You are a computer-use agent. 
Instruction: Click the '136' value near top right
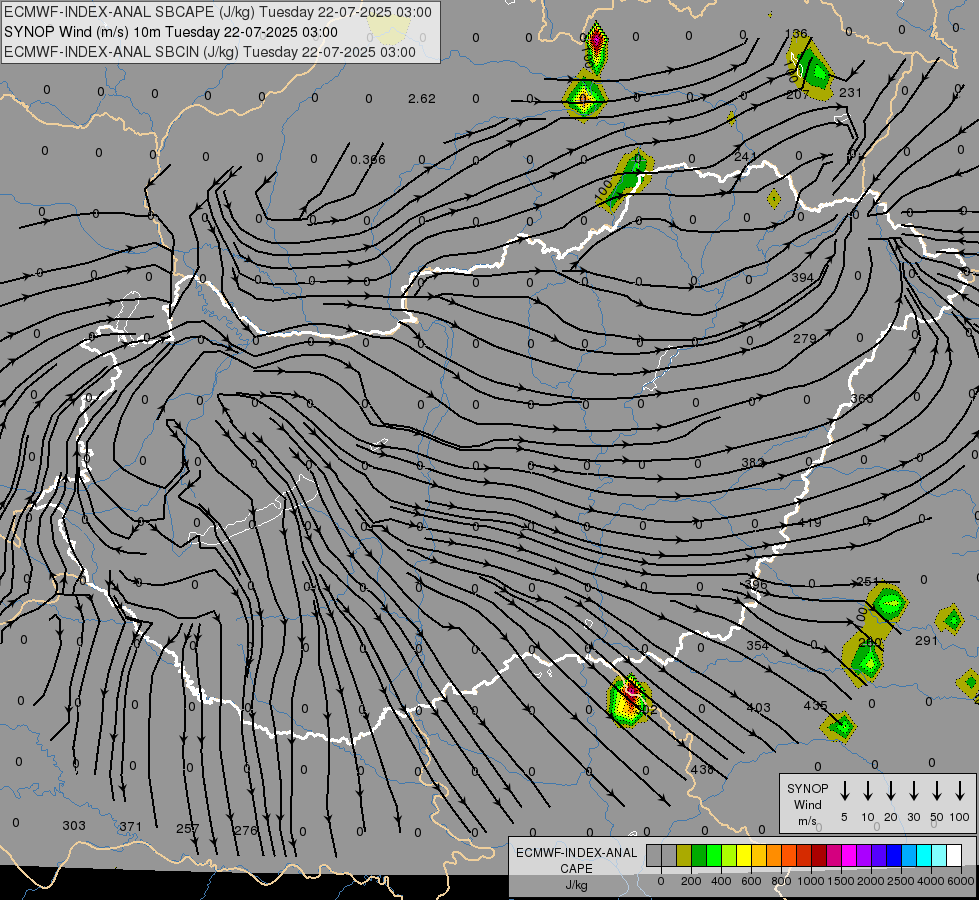(796, 34)
